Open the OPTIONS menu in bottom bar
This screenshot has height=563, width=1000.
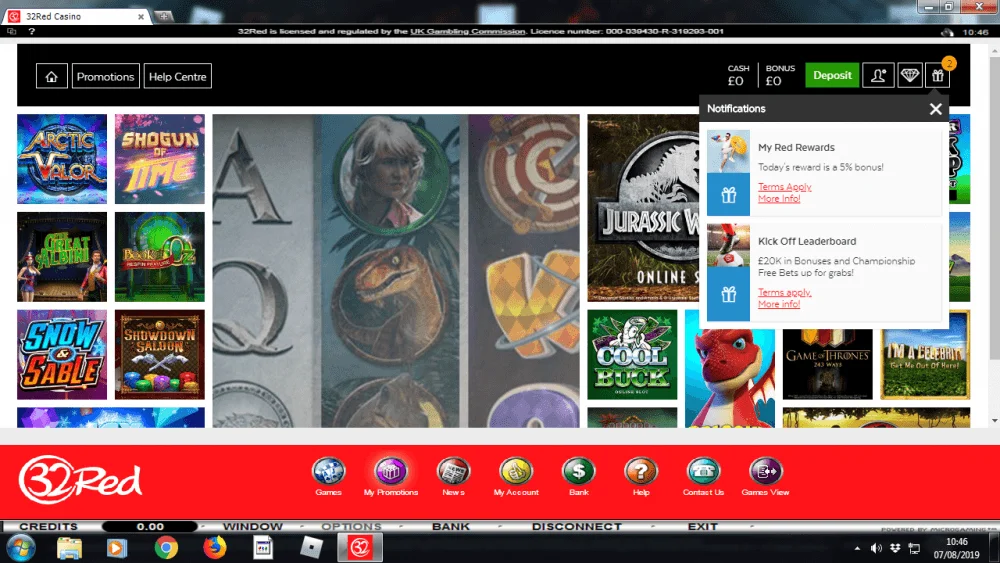[351, 527]
